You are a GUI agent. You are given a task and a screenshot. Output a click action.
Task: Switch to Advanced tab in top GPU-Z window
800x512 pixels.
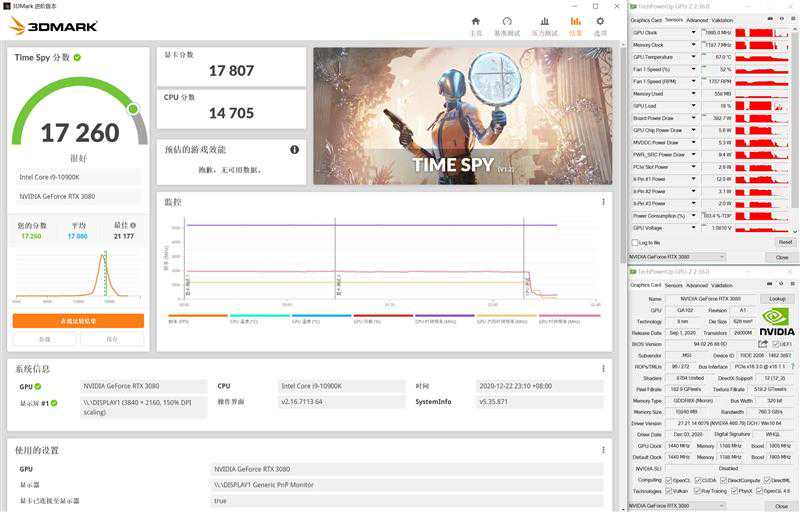tap(697, 20)
